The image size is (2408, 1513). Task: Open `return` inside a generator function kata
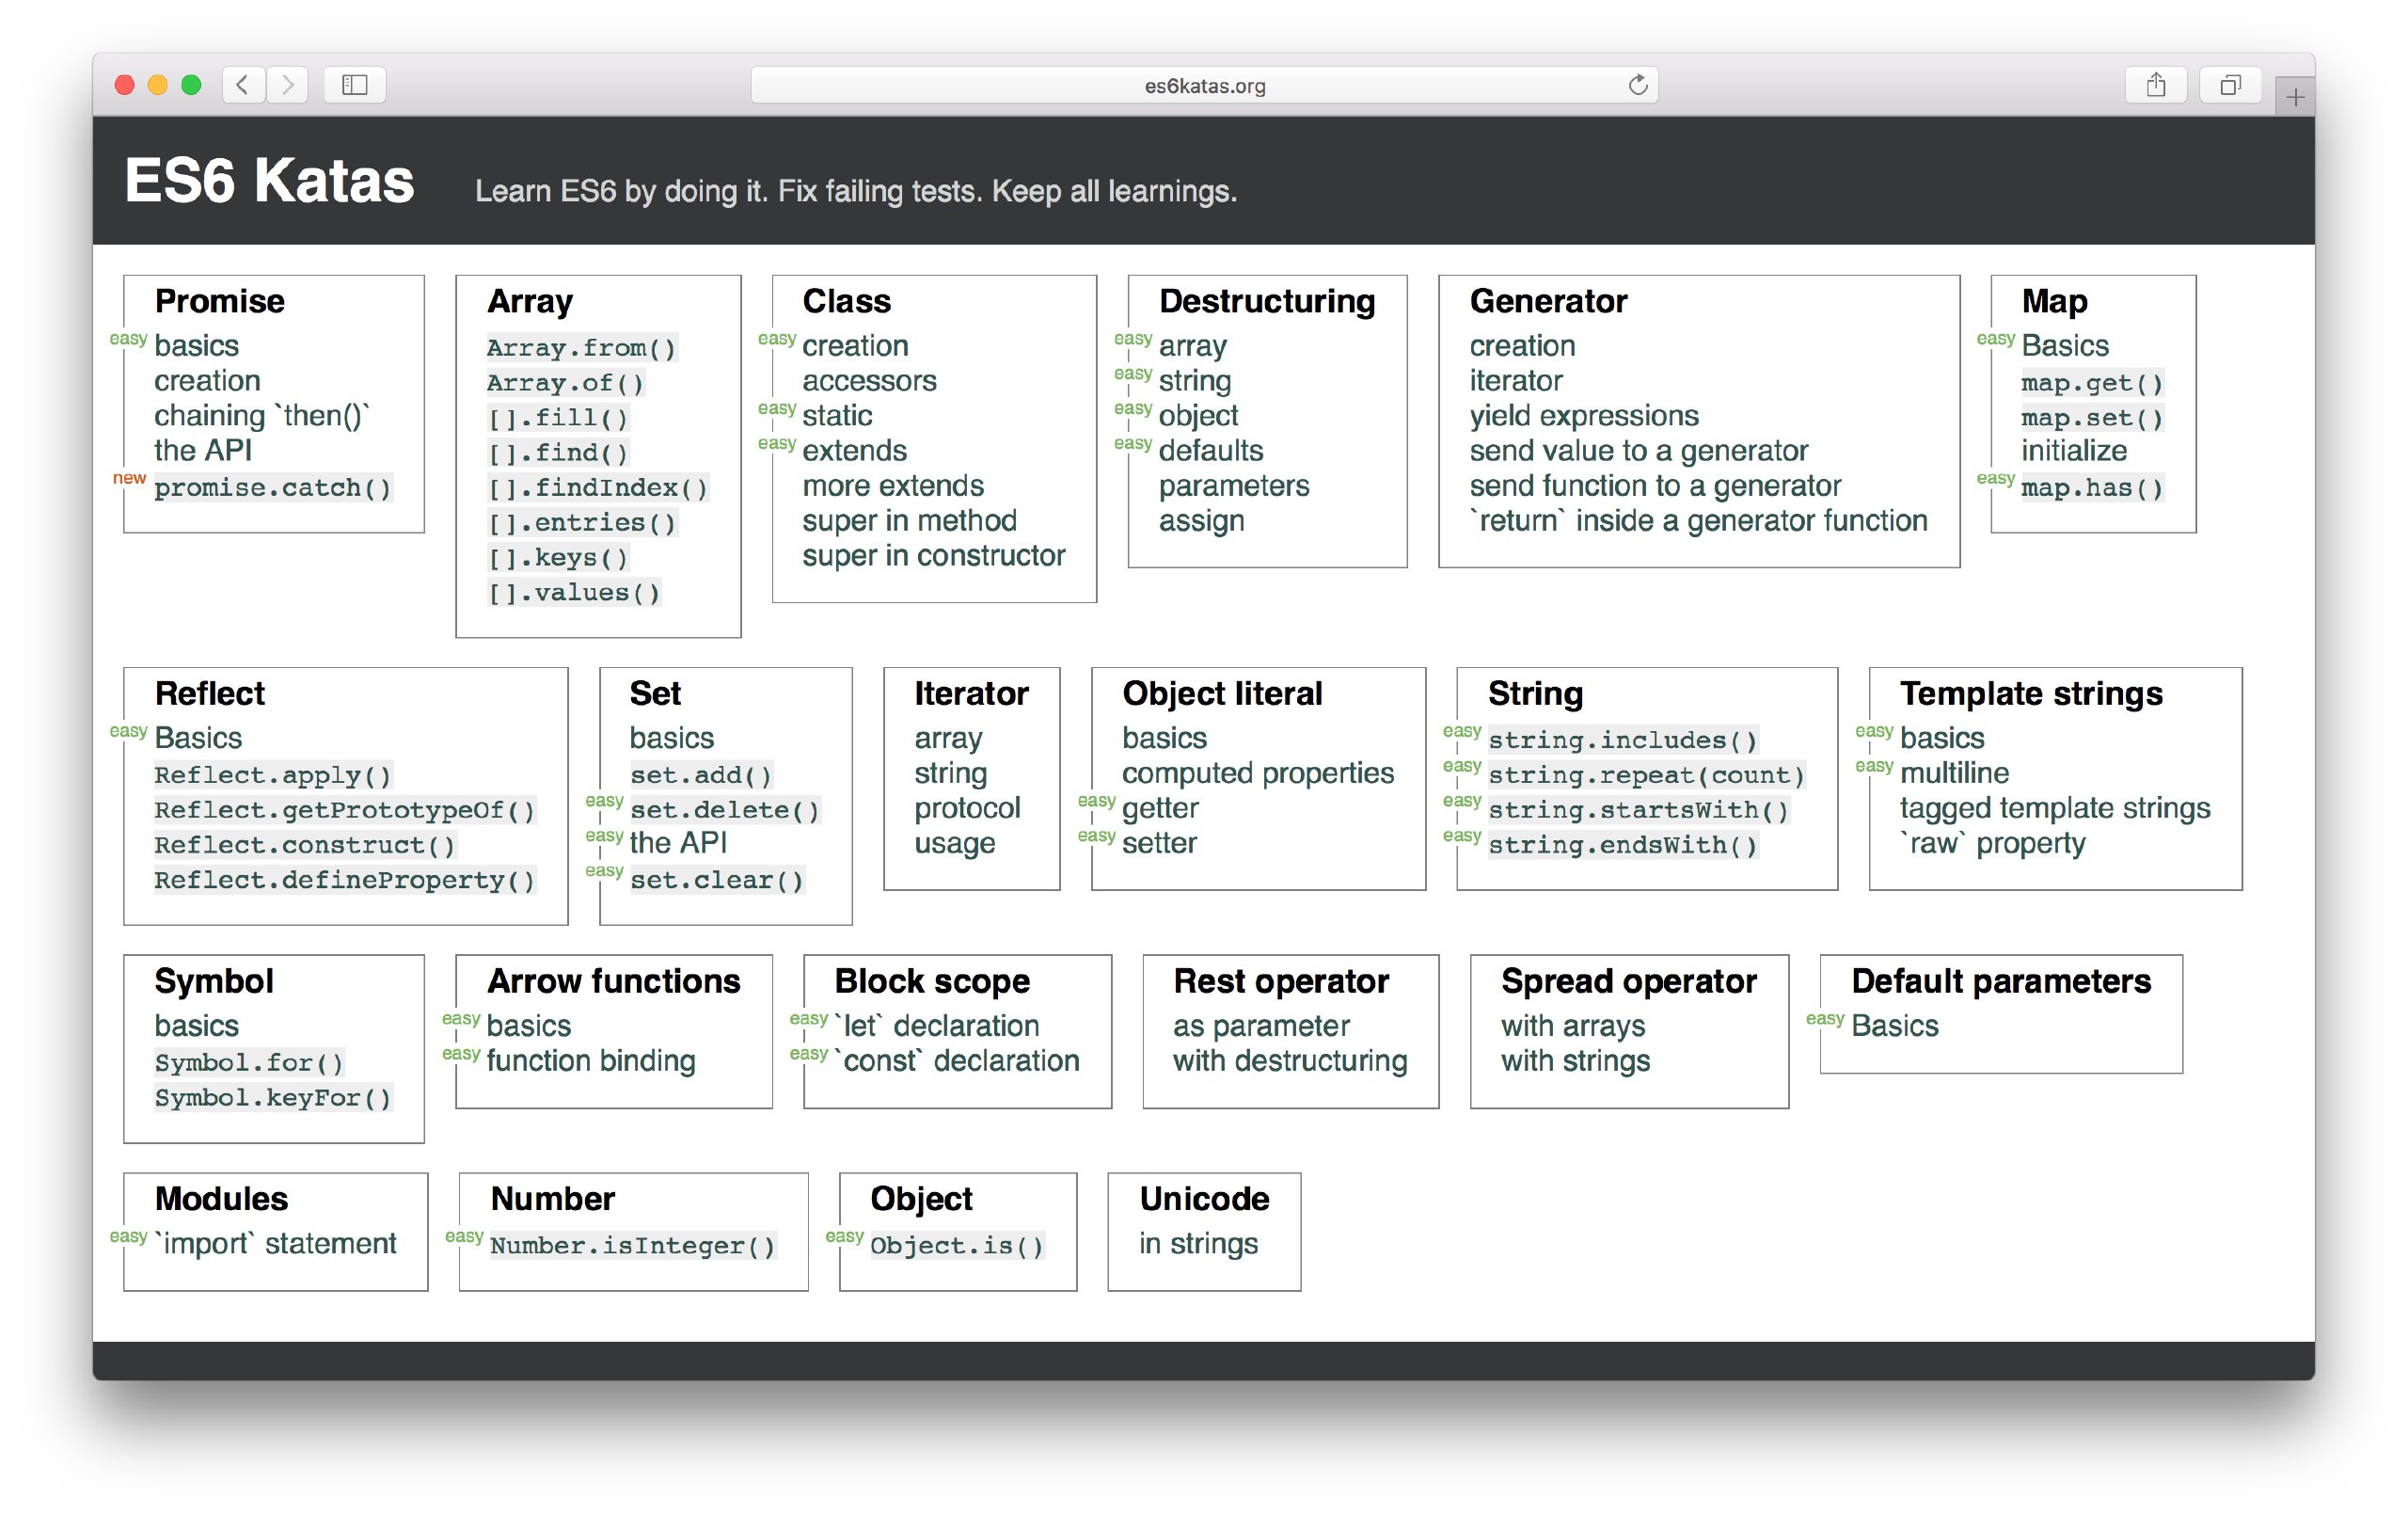[1699, 520]
